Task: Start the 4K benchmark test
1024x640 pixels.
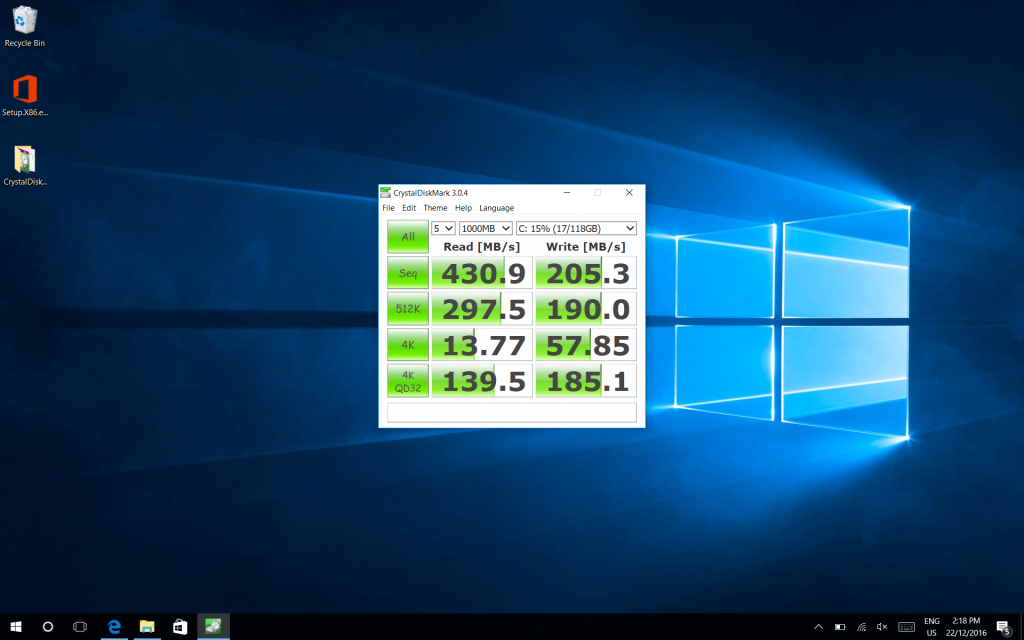Action: pos(408,344)
